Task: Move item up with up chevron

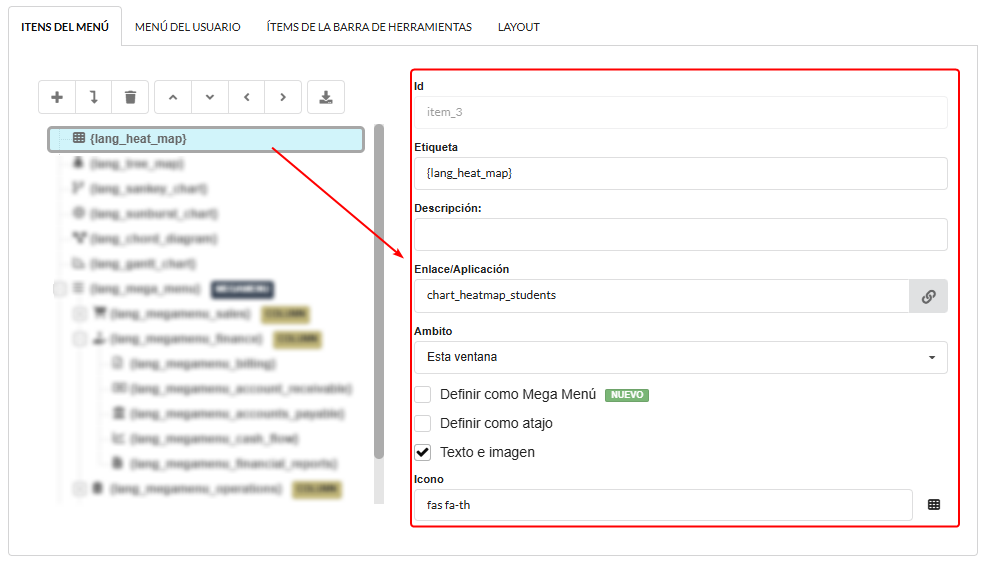Action: (173, 97)
